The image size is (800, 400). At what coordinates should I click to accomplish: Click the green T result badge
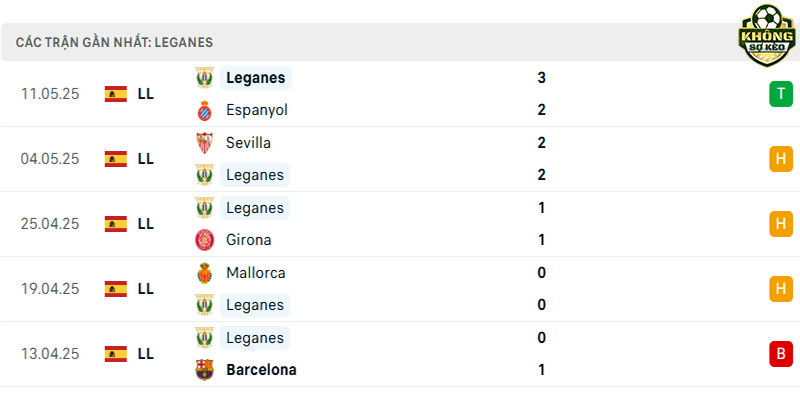pos(781,94)
